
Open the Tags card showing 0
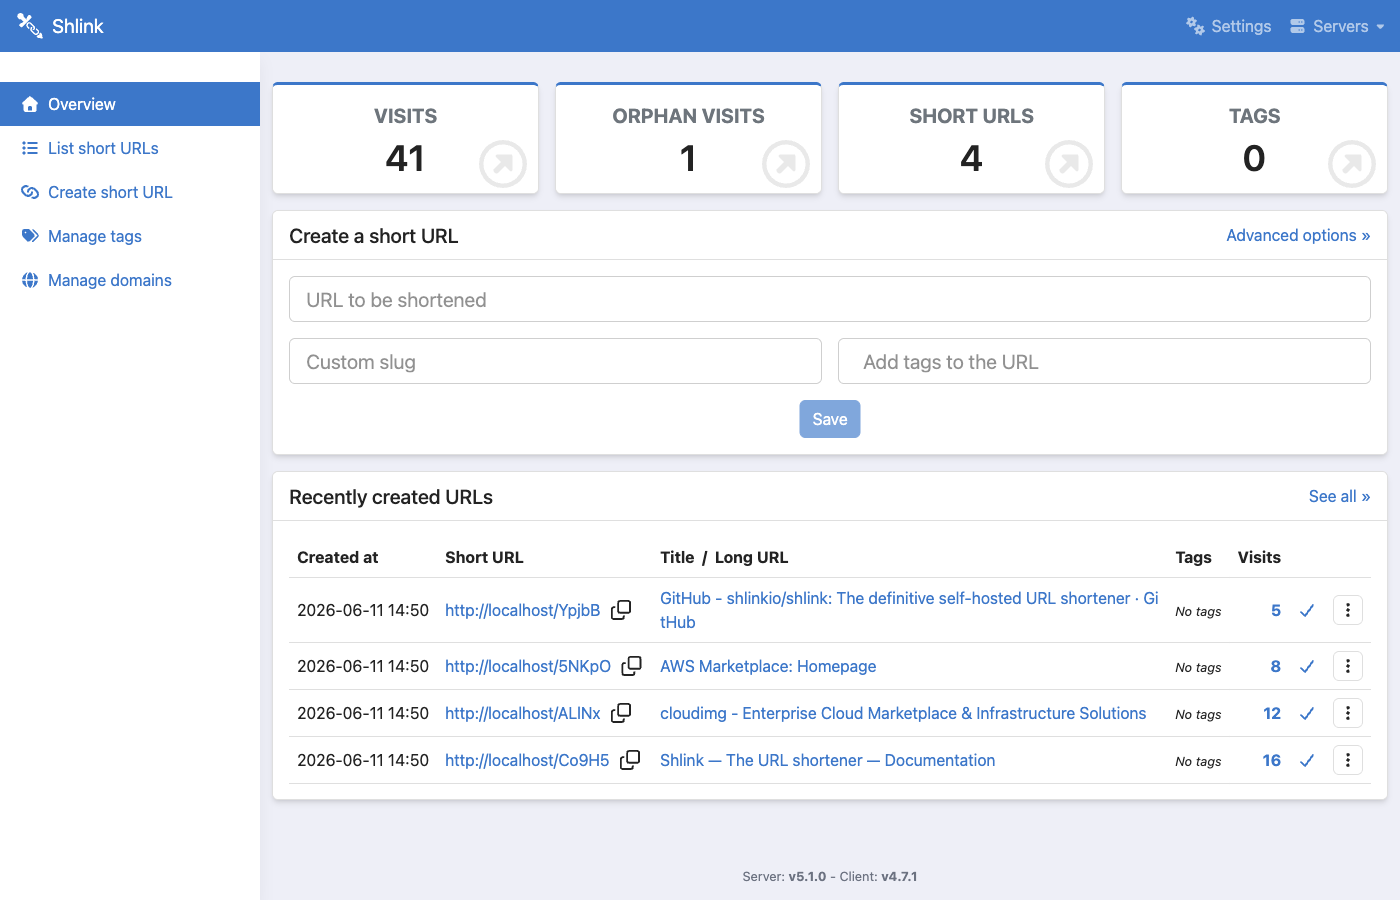point(1254,138)
